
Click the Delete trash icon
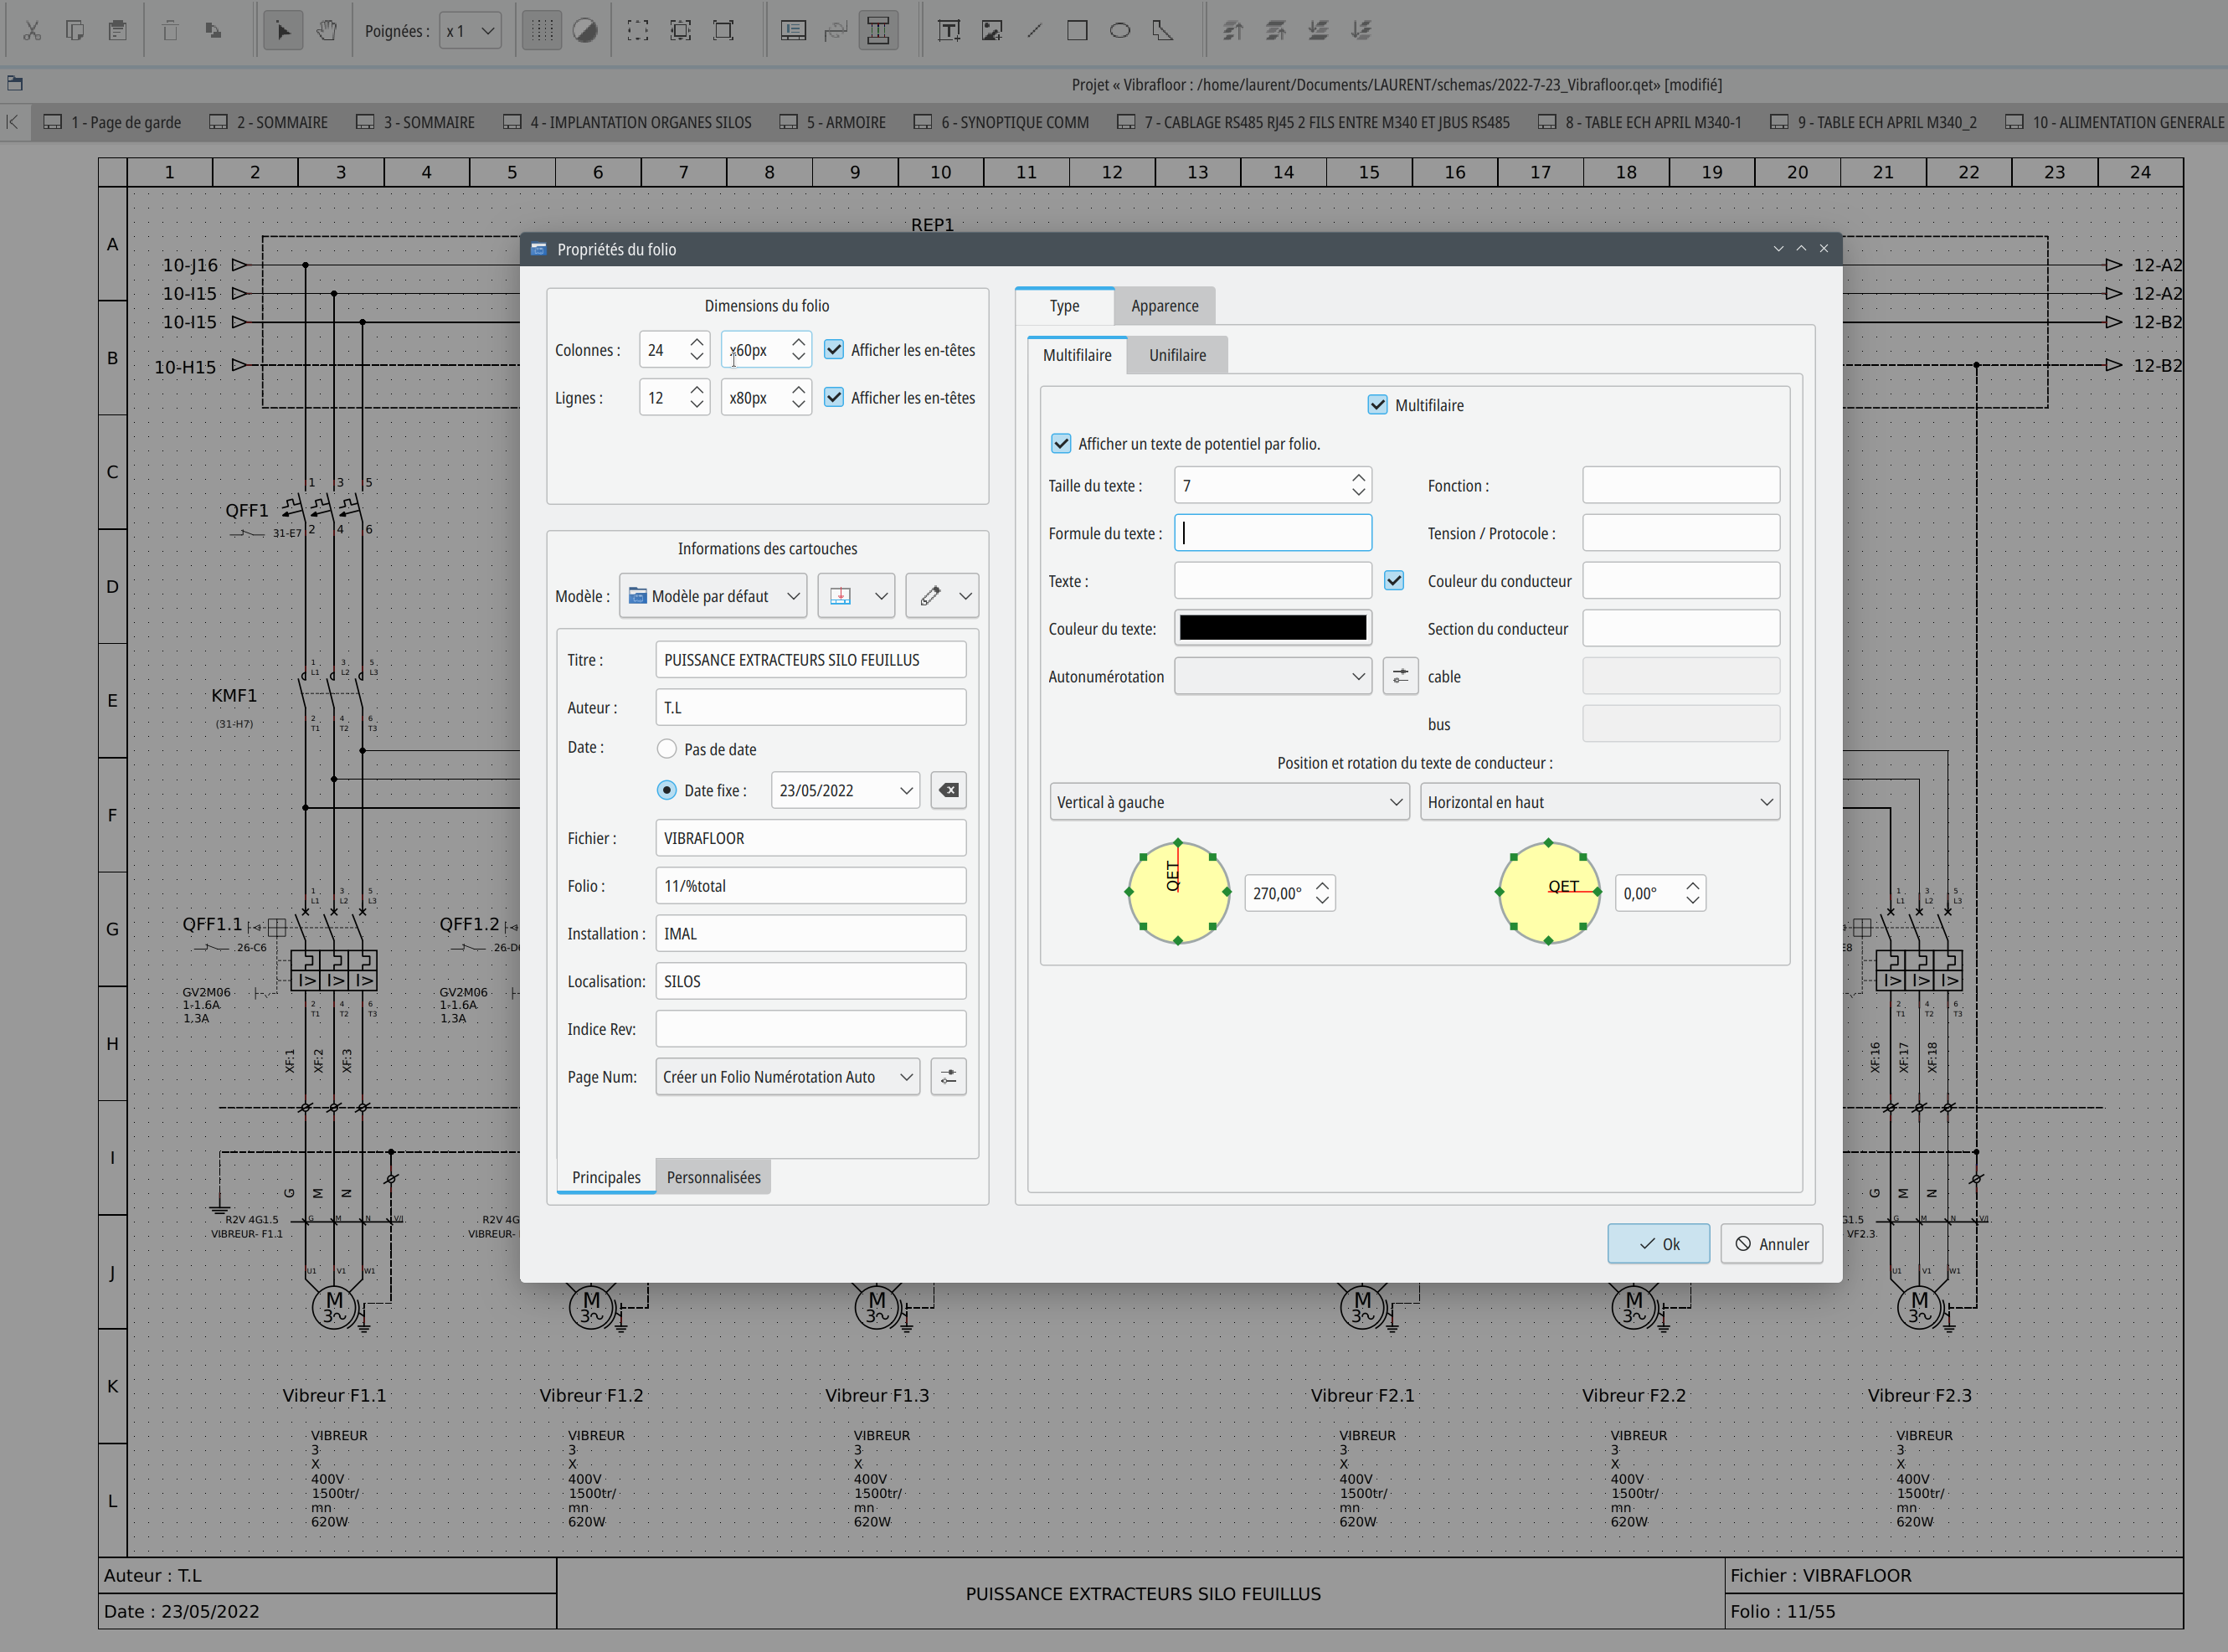click(170, 30)
